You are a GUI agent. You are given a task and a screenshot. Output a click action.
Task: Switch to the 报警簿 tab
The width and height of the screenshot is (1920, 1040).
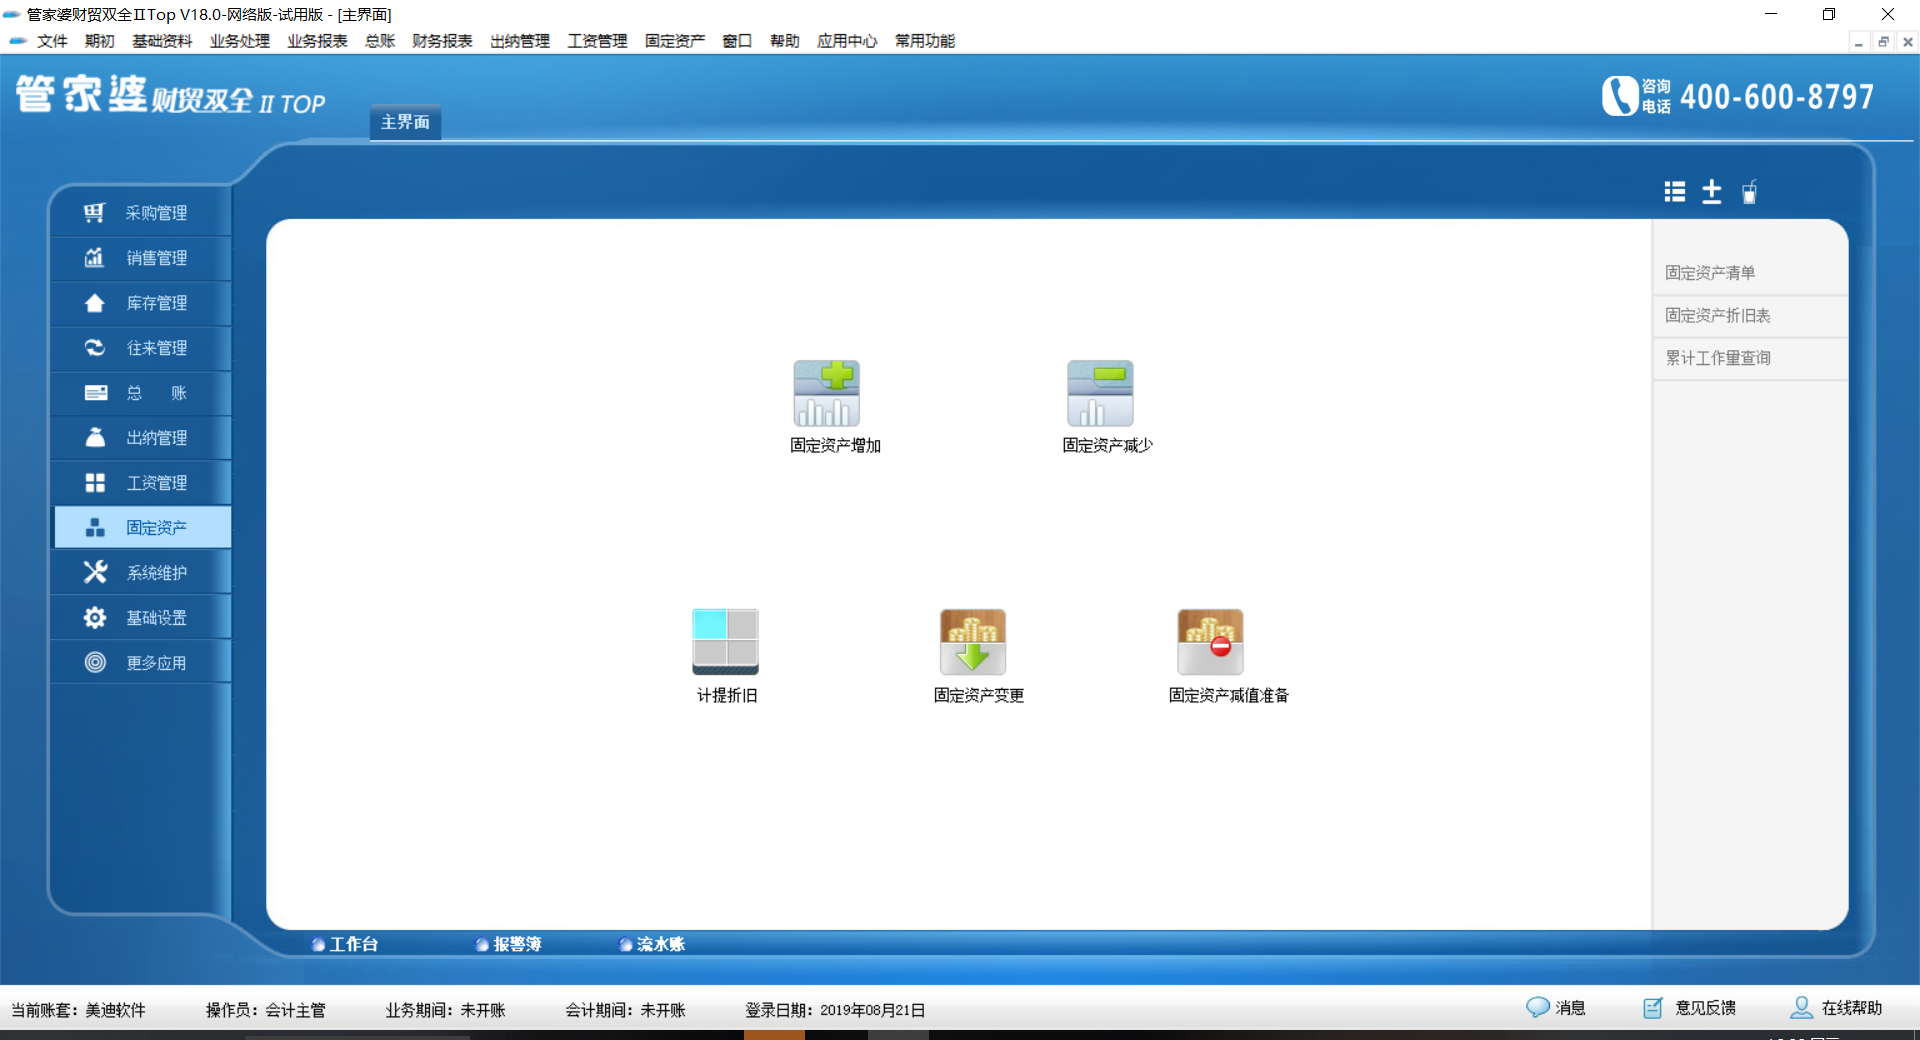(509, 944)
